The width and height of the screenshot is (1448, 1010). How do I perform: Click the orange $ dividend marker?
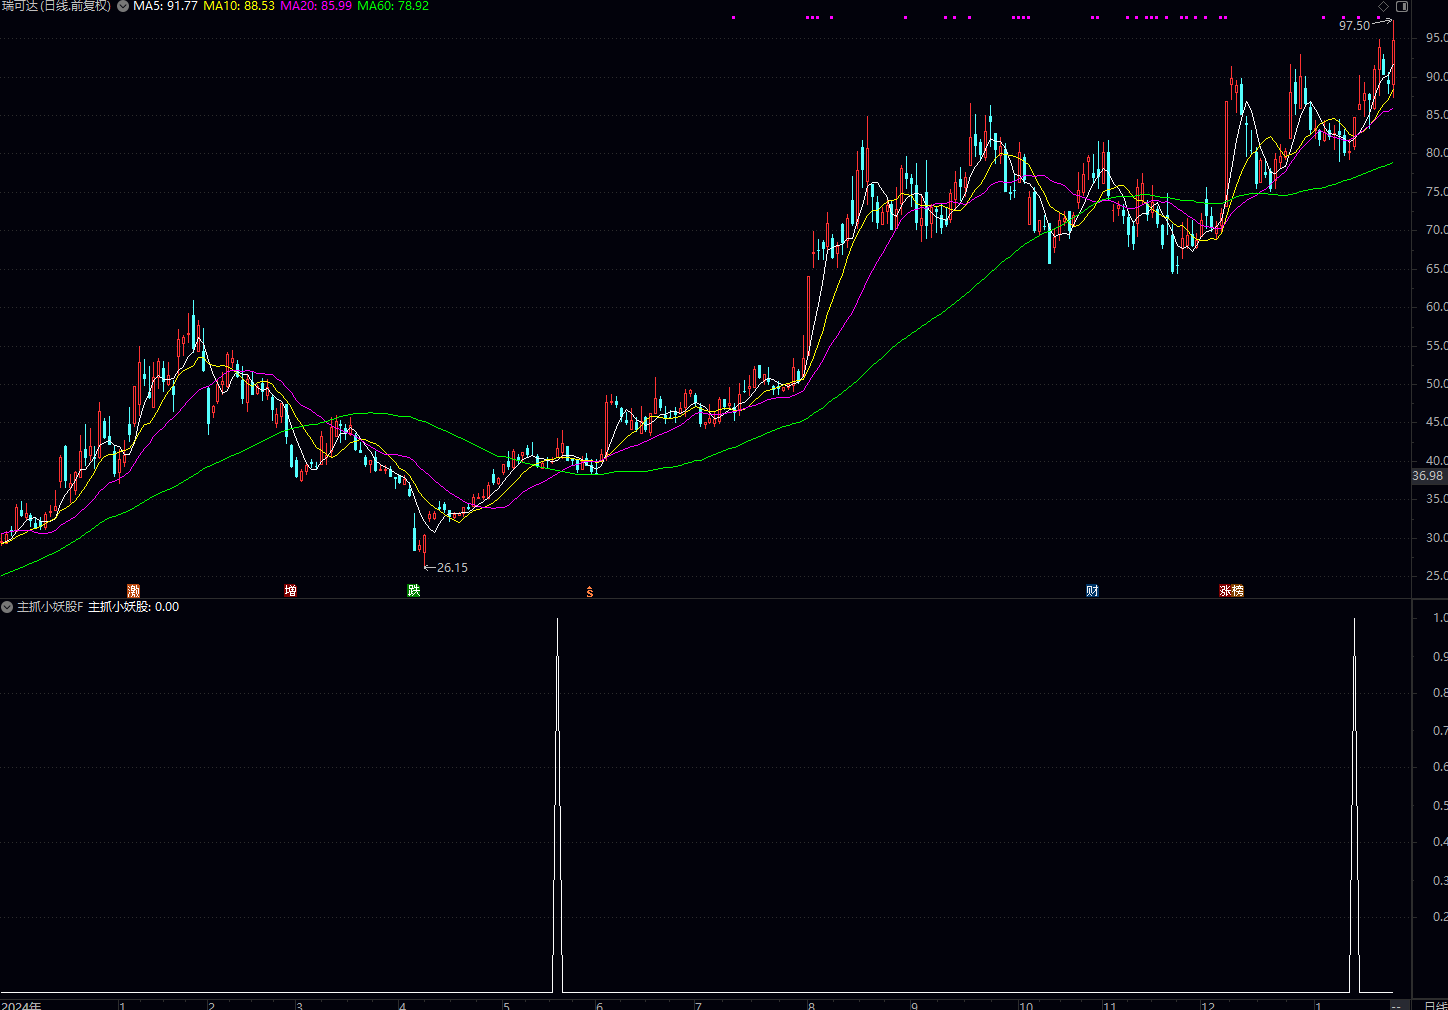click(x=590, y=592)
